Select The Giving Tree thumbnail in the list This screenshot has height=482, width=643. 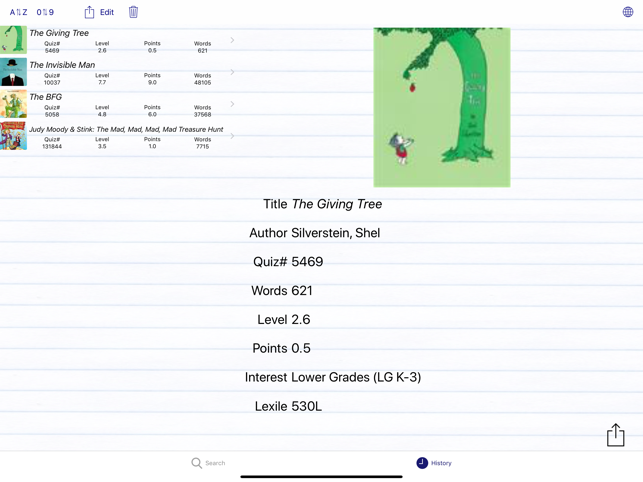click(x=14, y=40)
